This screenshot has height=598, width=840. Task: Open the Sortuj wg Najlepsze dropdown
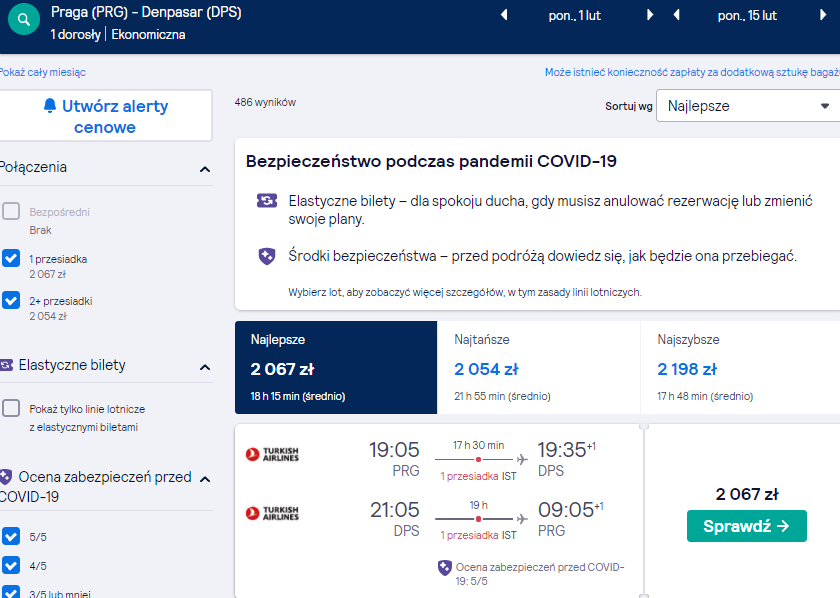tap(748, 106)
